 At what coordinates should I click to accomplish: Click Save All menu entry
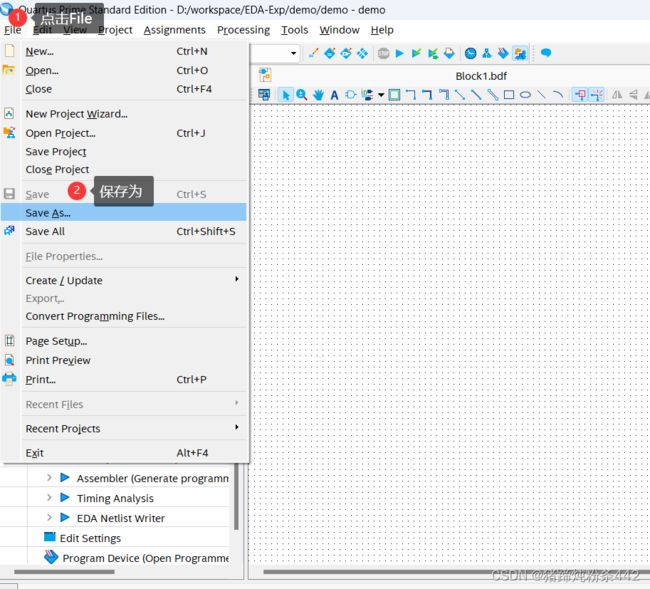tap(124, 231)
